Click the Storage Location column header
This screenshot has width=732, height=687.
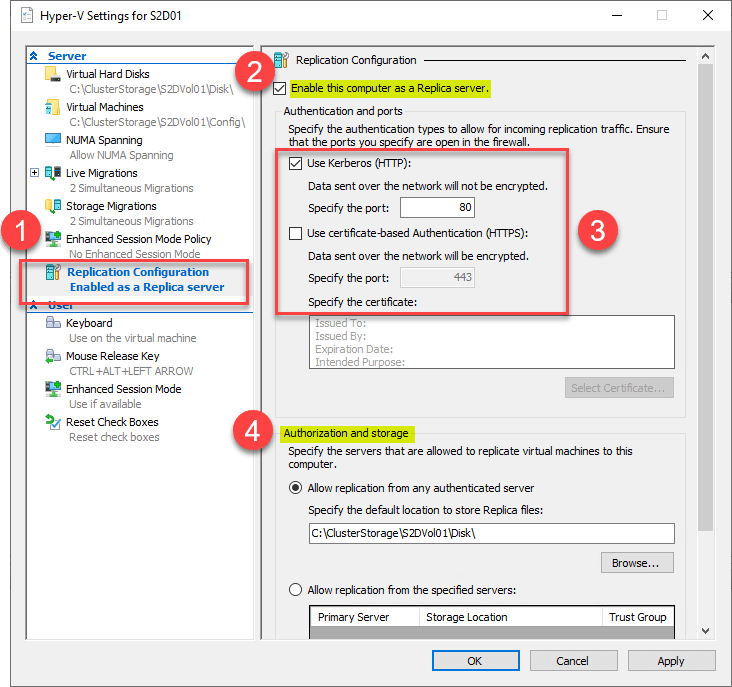511,617
